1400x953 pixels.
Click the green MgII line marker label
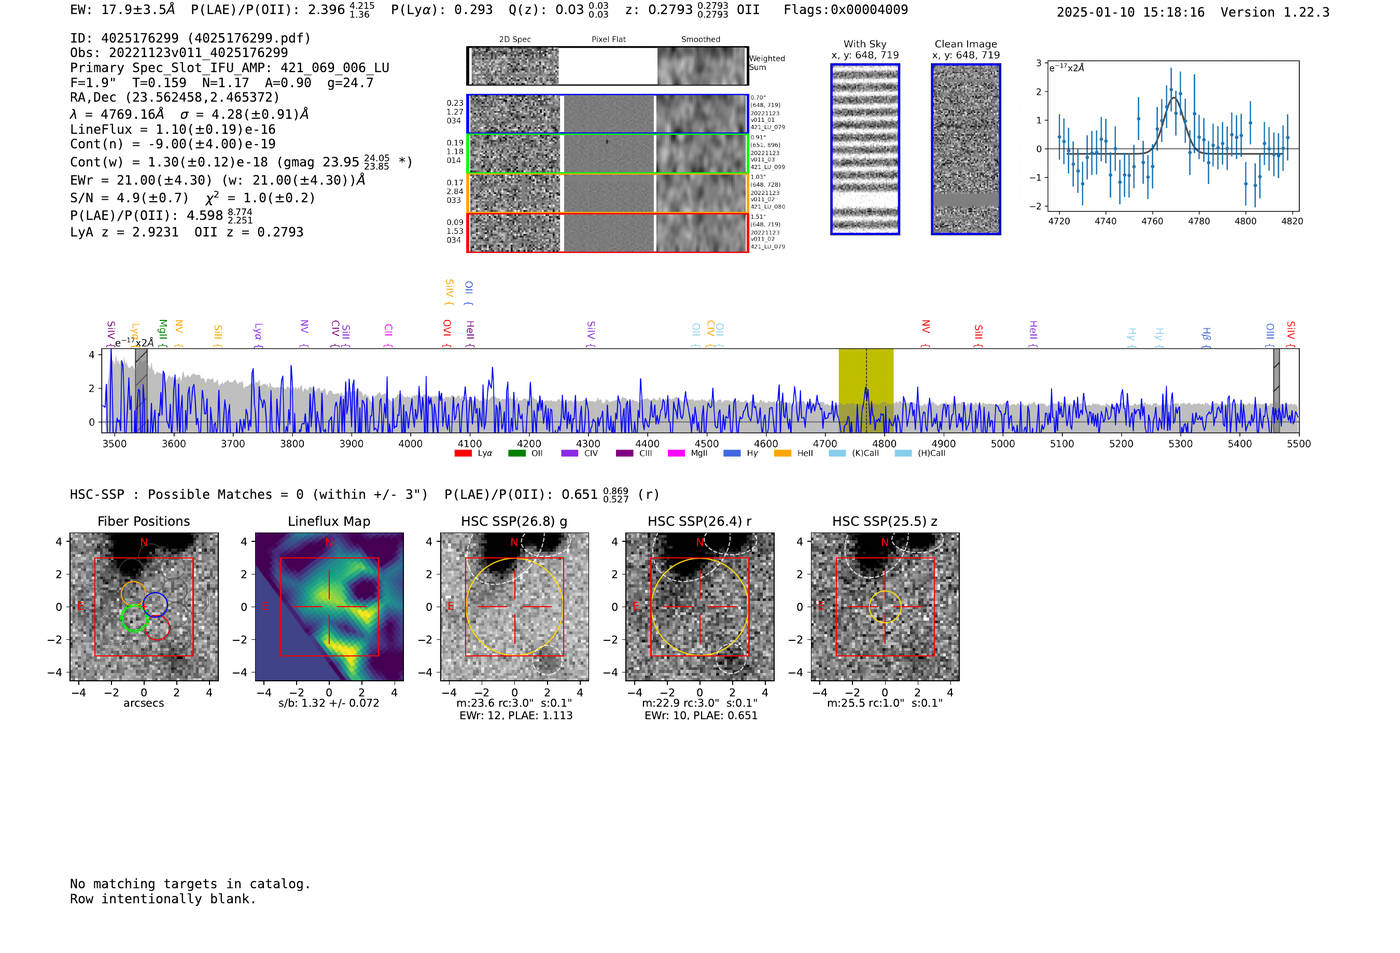point(162,332)
